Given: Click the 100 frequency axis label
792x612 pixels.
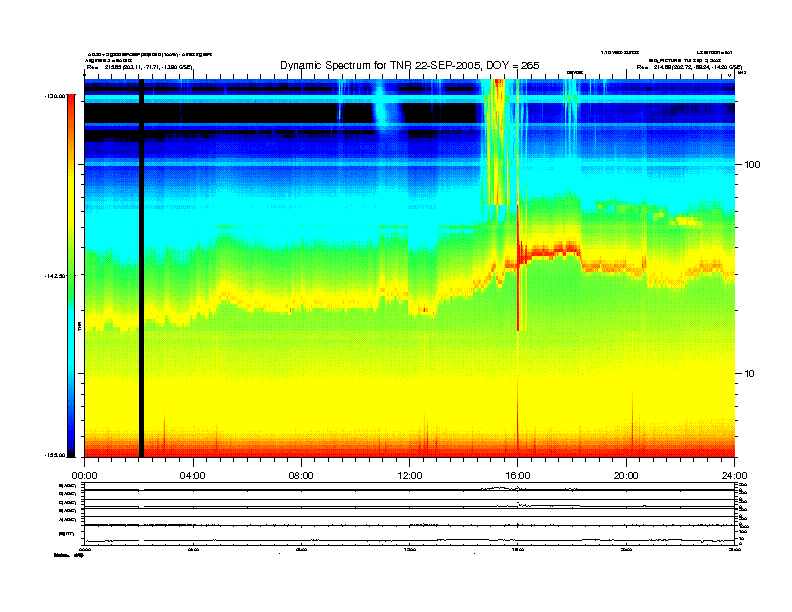Looking at the screenshot, I should pos(752,165).
